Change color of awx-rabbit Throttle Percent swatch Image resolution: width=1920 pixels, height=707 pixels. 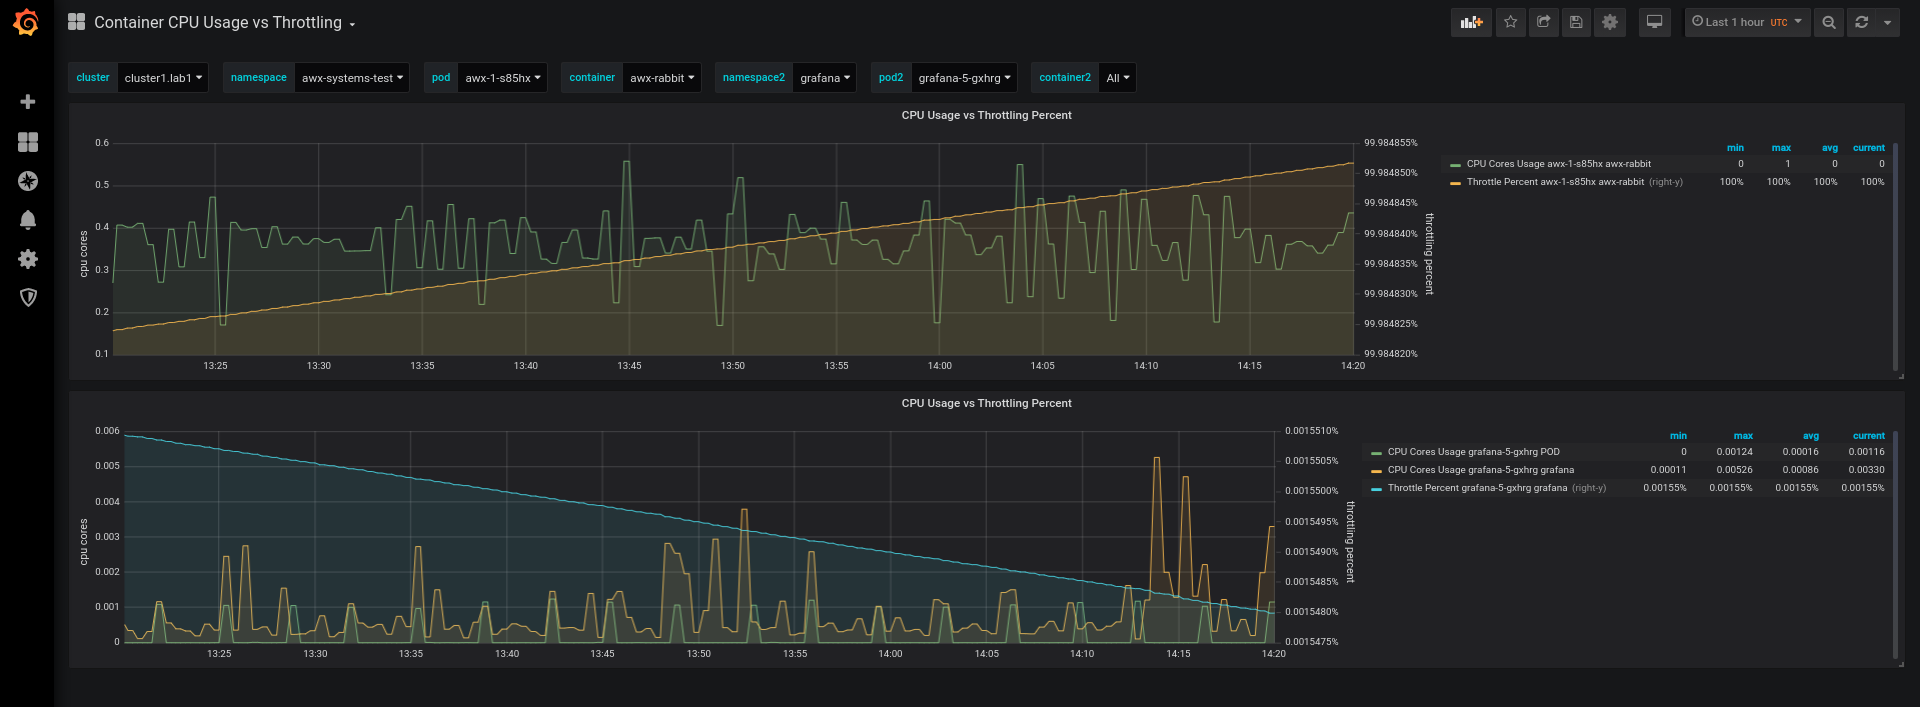(1456, 183)
